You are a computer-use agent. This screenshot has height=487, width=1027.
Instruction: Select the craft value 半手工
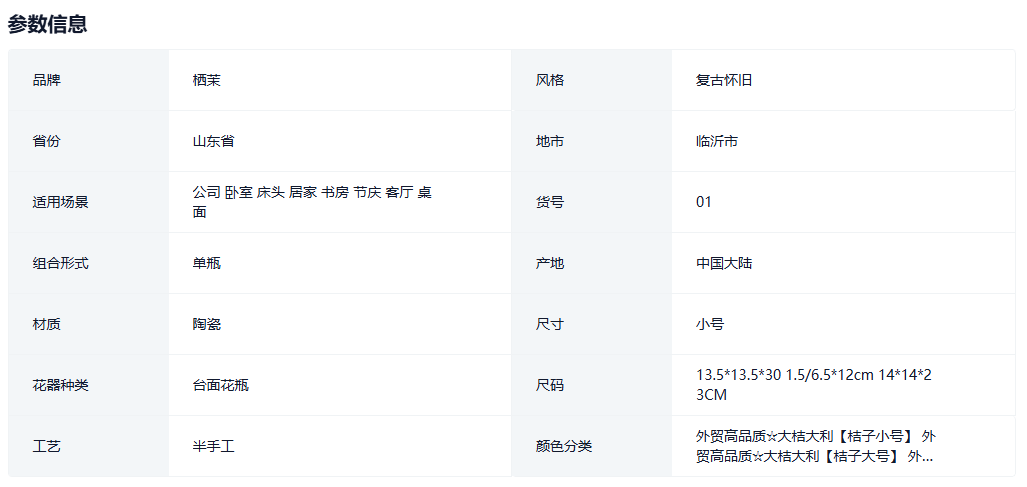point(213,446)
